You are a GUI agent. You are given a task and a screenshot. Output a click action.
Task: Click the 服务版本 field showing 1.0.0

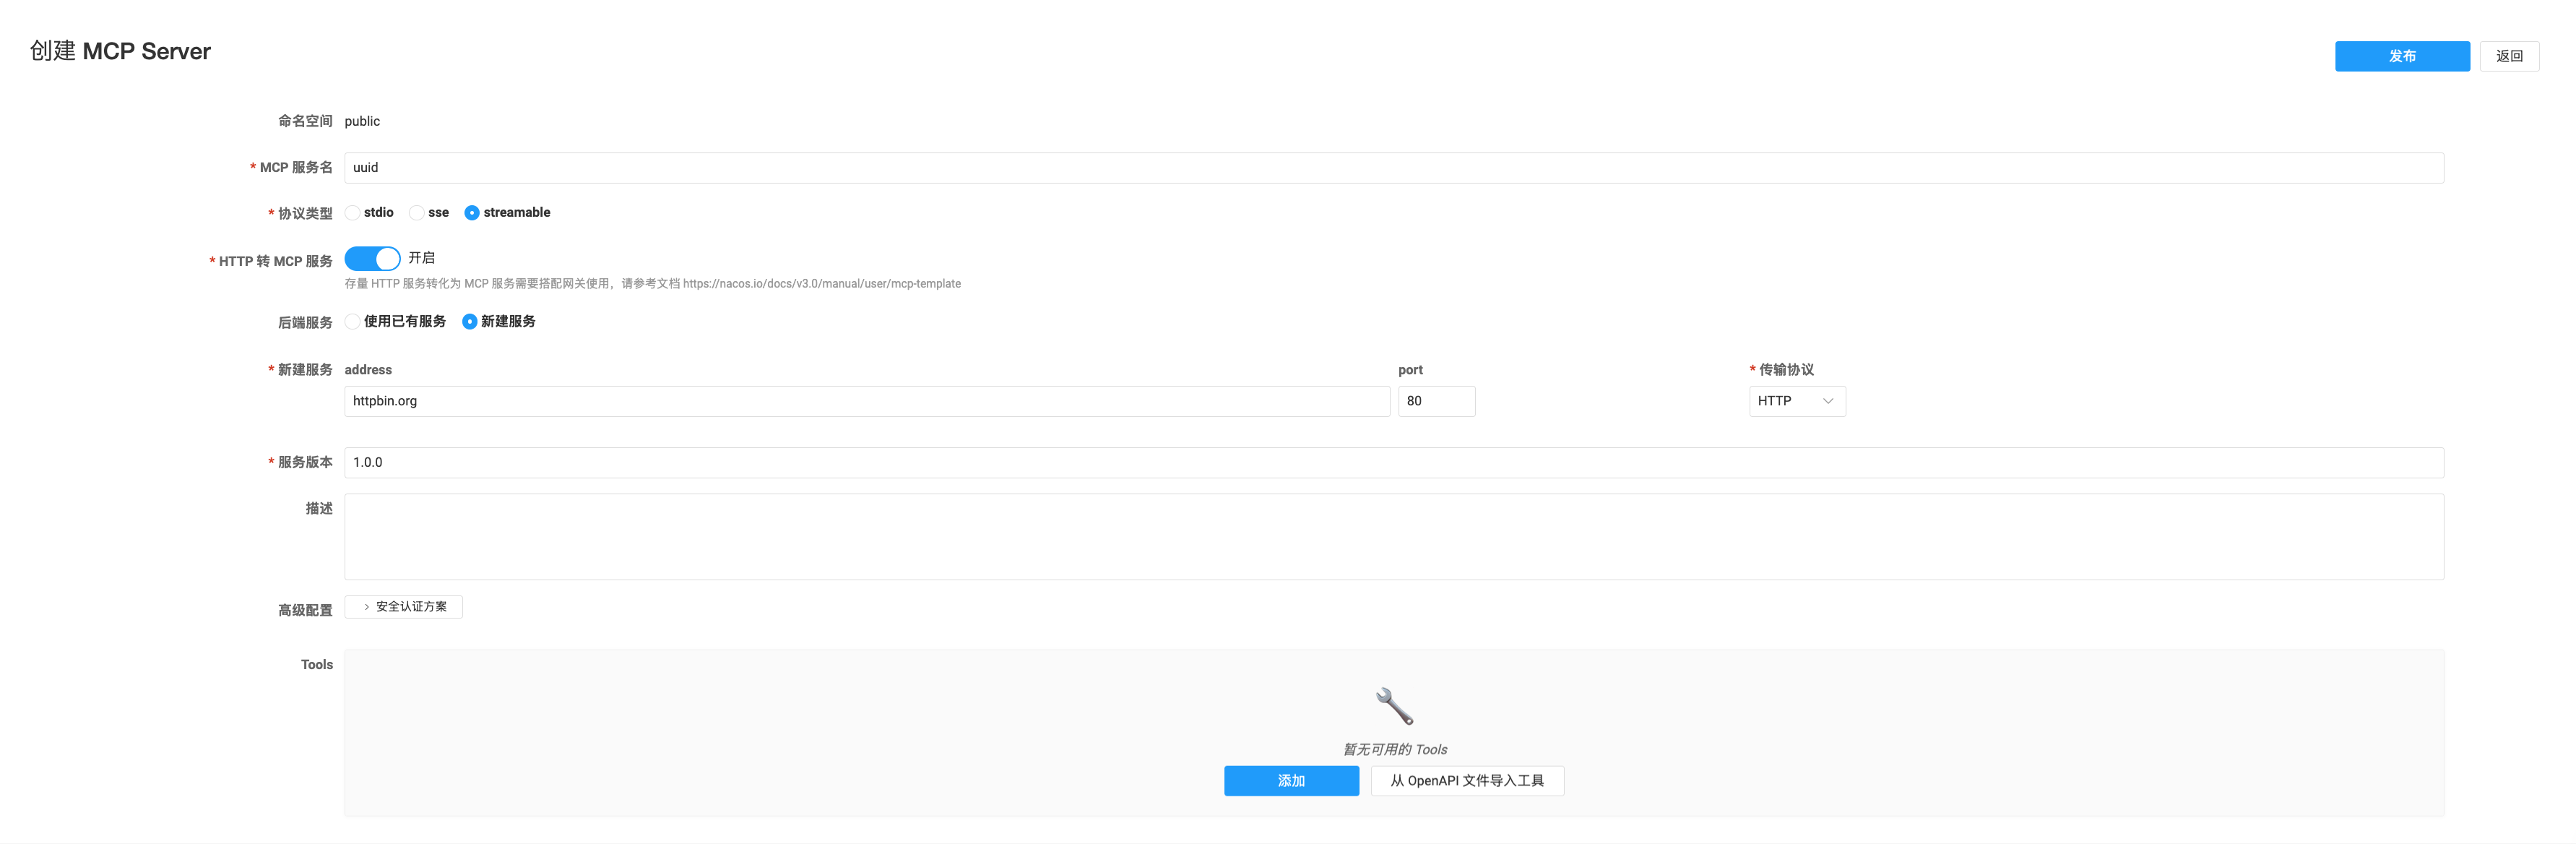point(1393,462)
